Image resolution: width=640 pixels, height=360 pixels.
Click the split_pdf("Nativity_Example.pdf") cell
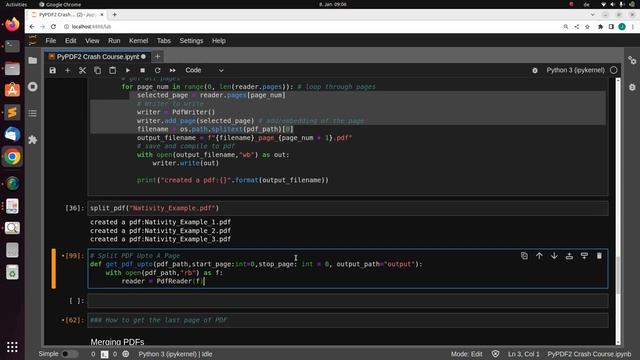pos(348,208)
